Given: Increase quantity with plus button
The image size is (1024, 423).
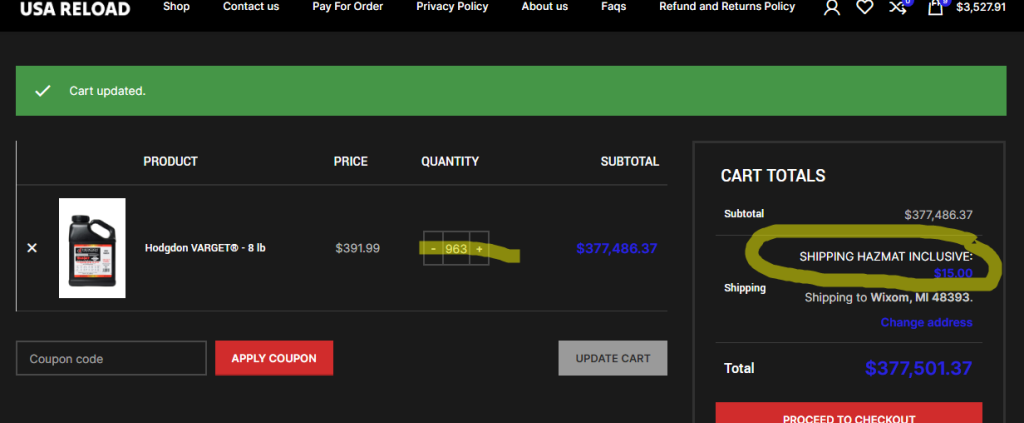Looking at the screenshot, I should coord(479,248).
